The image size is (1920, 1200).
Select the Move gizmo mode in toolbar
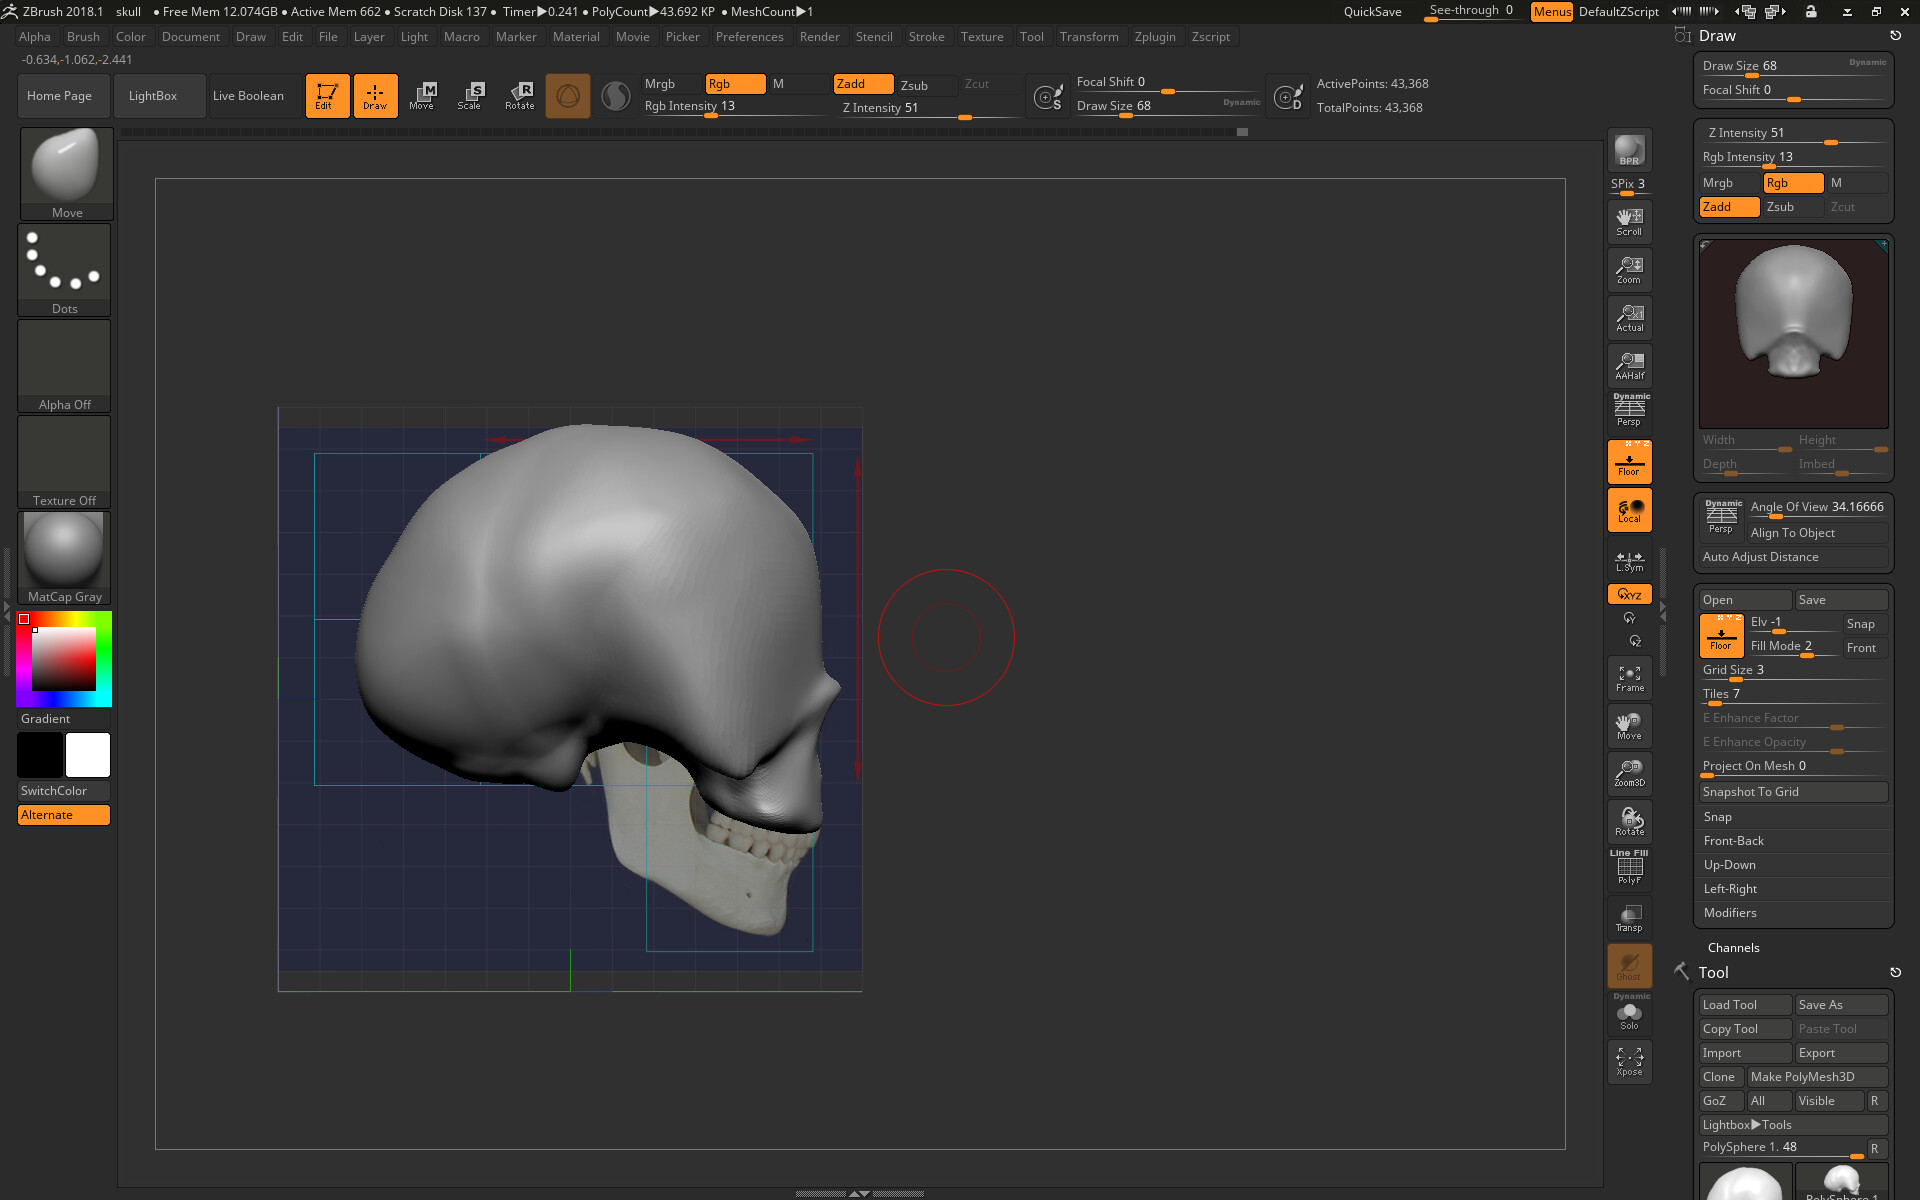(x=422, y=96)
